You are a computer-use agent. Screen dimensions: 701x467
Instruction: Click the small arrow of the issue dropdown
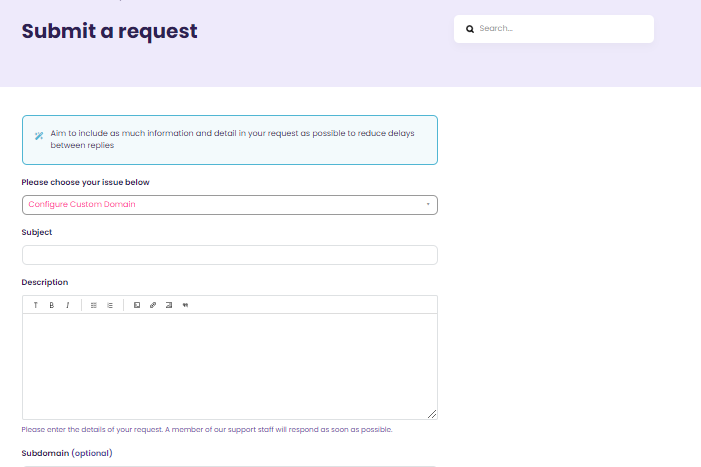click(x=428, y=204)
